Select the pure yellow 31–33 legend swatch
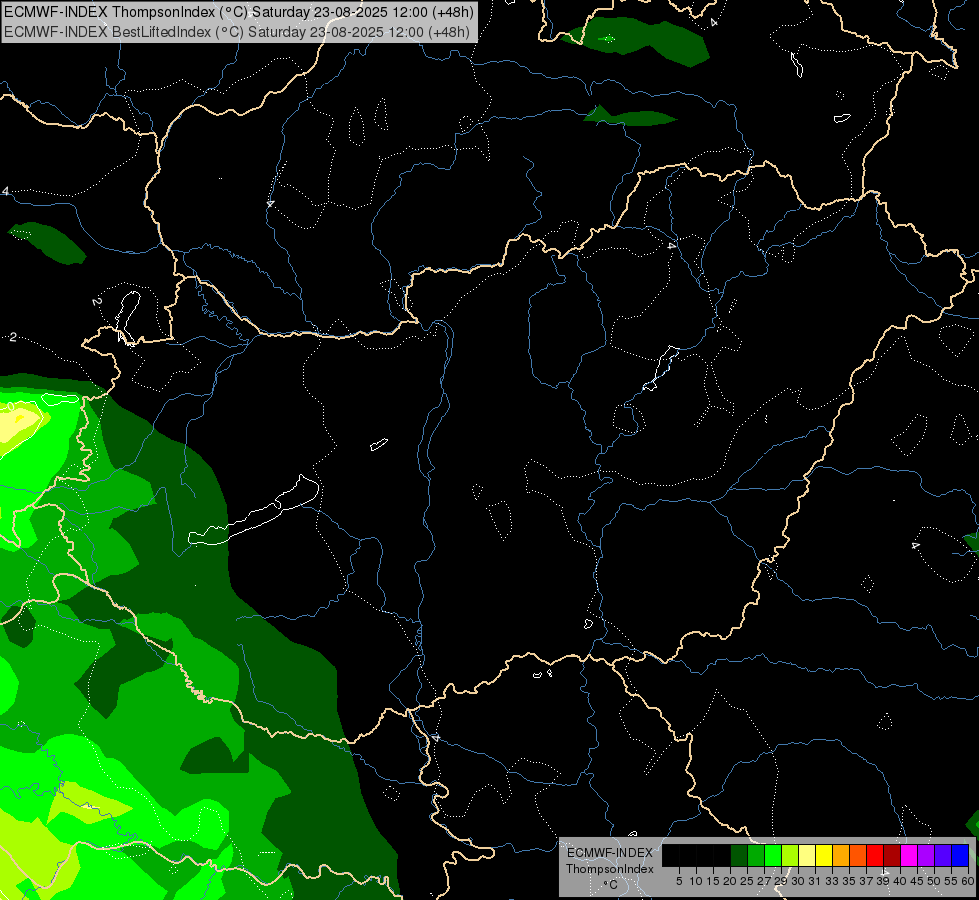The width and height of the screenshot is (979, 900). click(824, 855)
